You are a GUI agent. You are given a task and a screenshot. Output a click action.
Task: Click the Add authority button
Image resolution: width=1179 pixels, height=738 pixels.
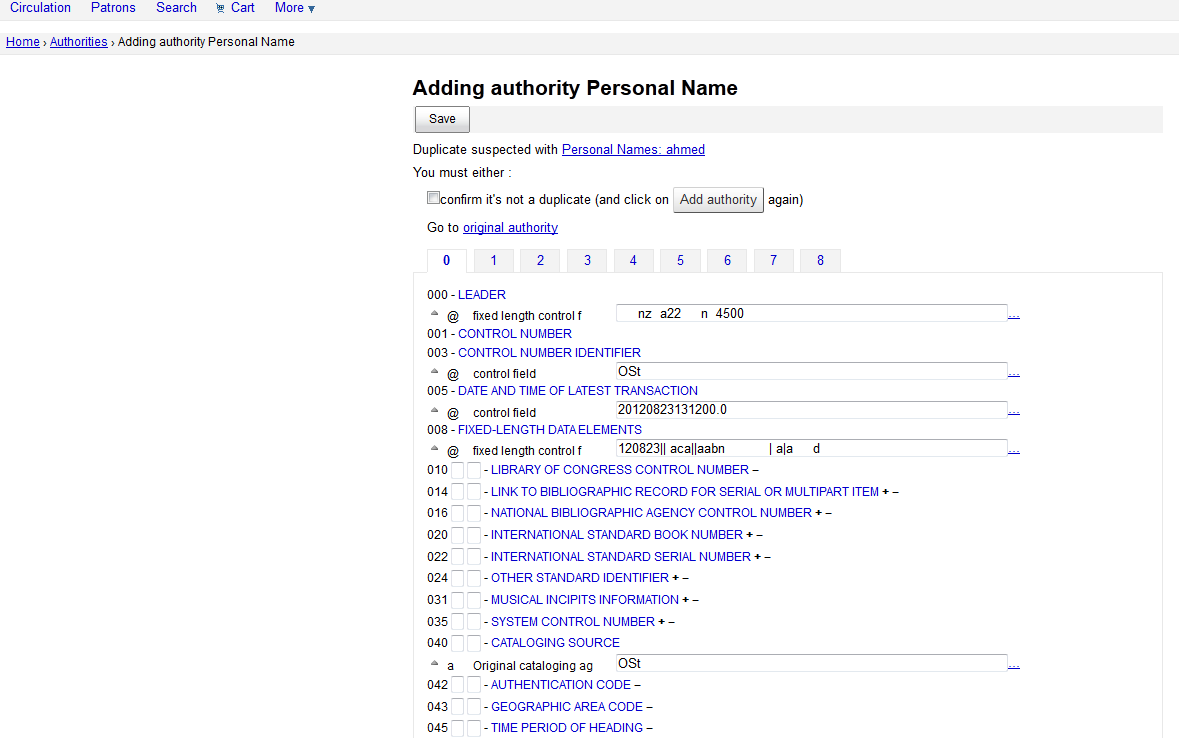(x=718, y=200)
